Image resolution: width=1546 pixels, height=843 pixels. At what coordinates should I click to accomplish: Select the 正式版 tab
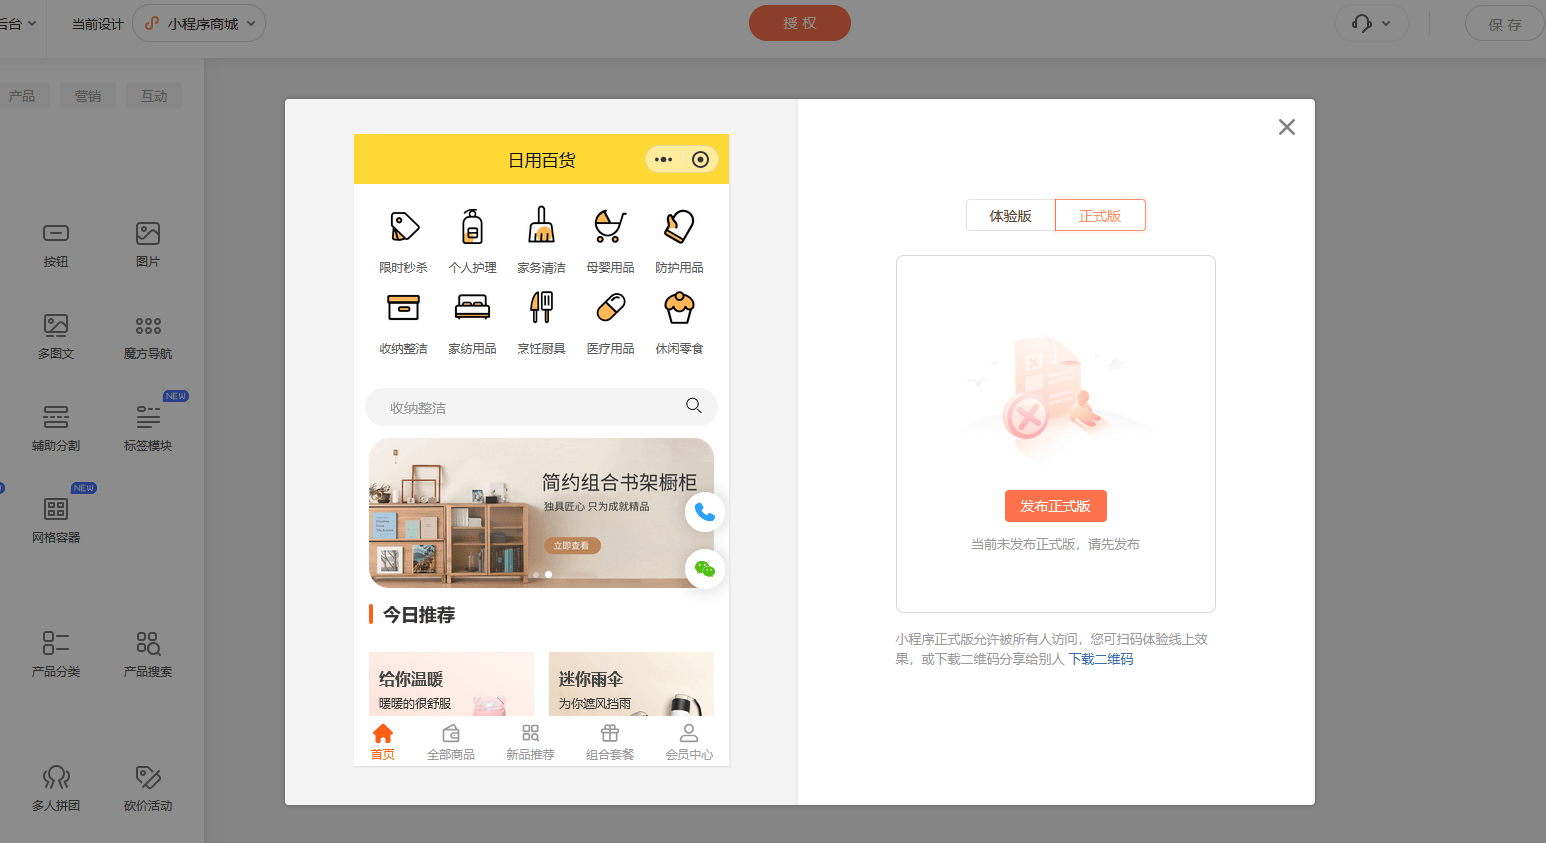click(x=1100, y=216)
